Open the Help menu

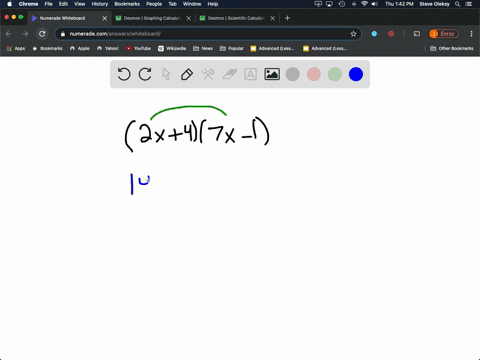coord(213,4)
